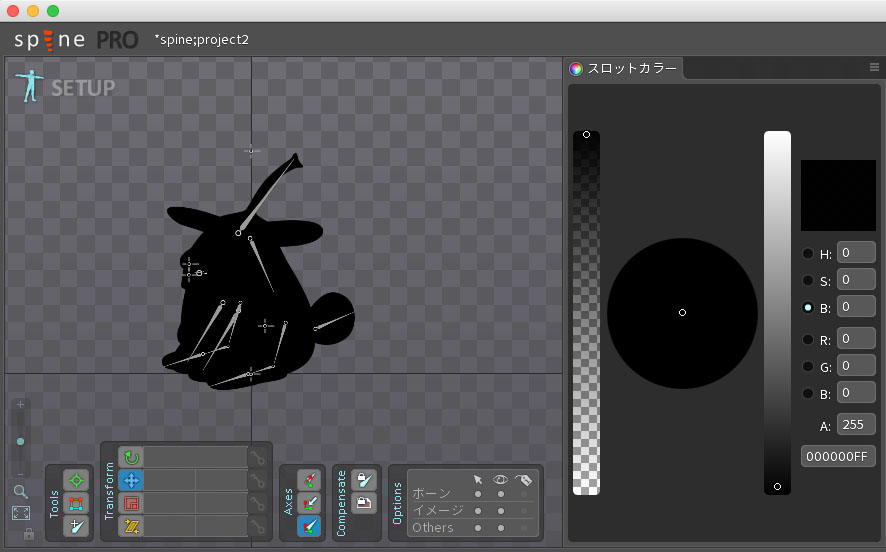
Task: Click inside the circular color wheel
Action: (x=683, y=313)
